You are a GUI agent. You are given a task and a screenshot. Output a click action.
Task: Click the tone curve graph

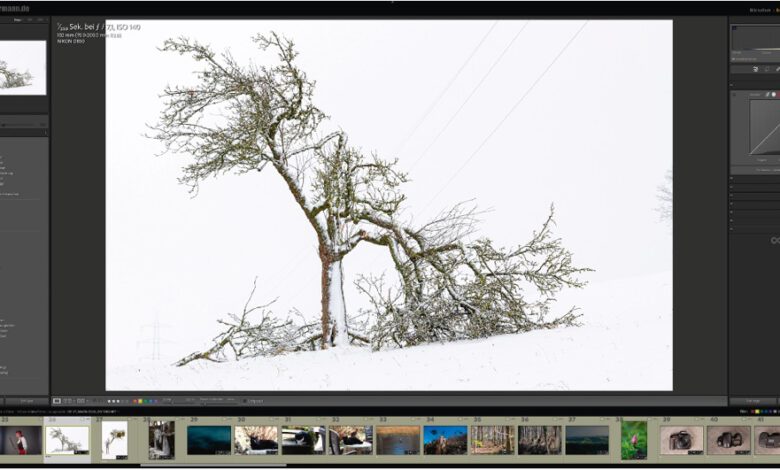point(765,127)
